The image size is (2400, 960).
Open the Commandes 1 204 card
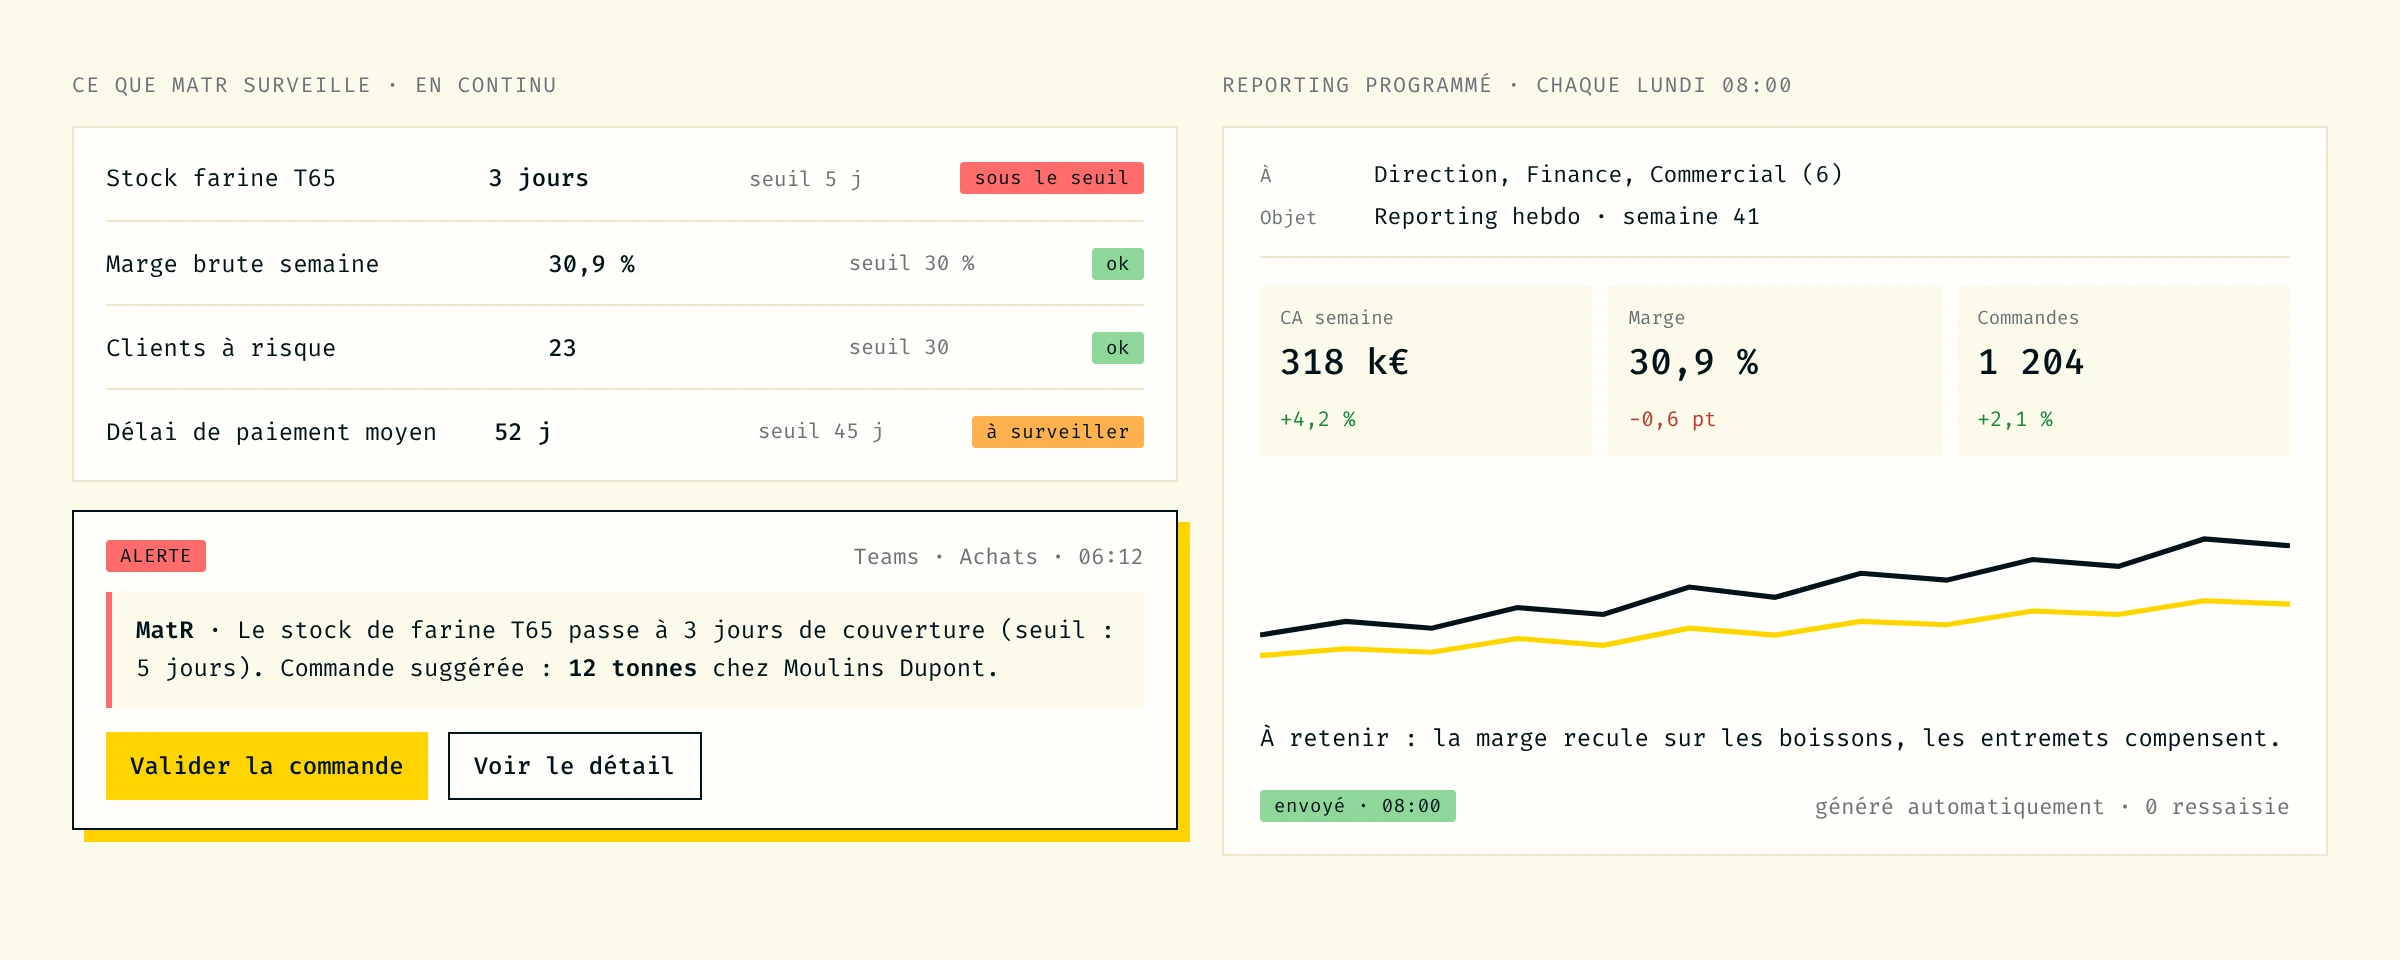point(2124,371)
